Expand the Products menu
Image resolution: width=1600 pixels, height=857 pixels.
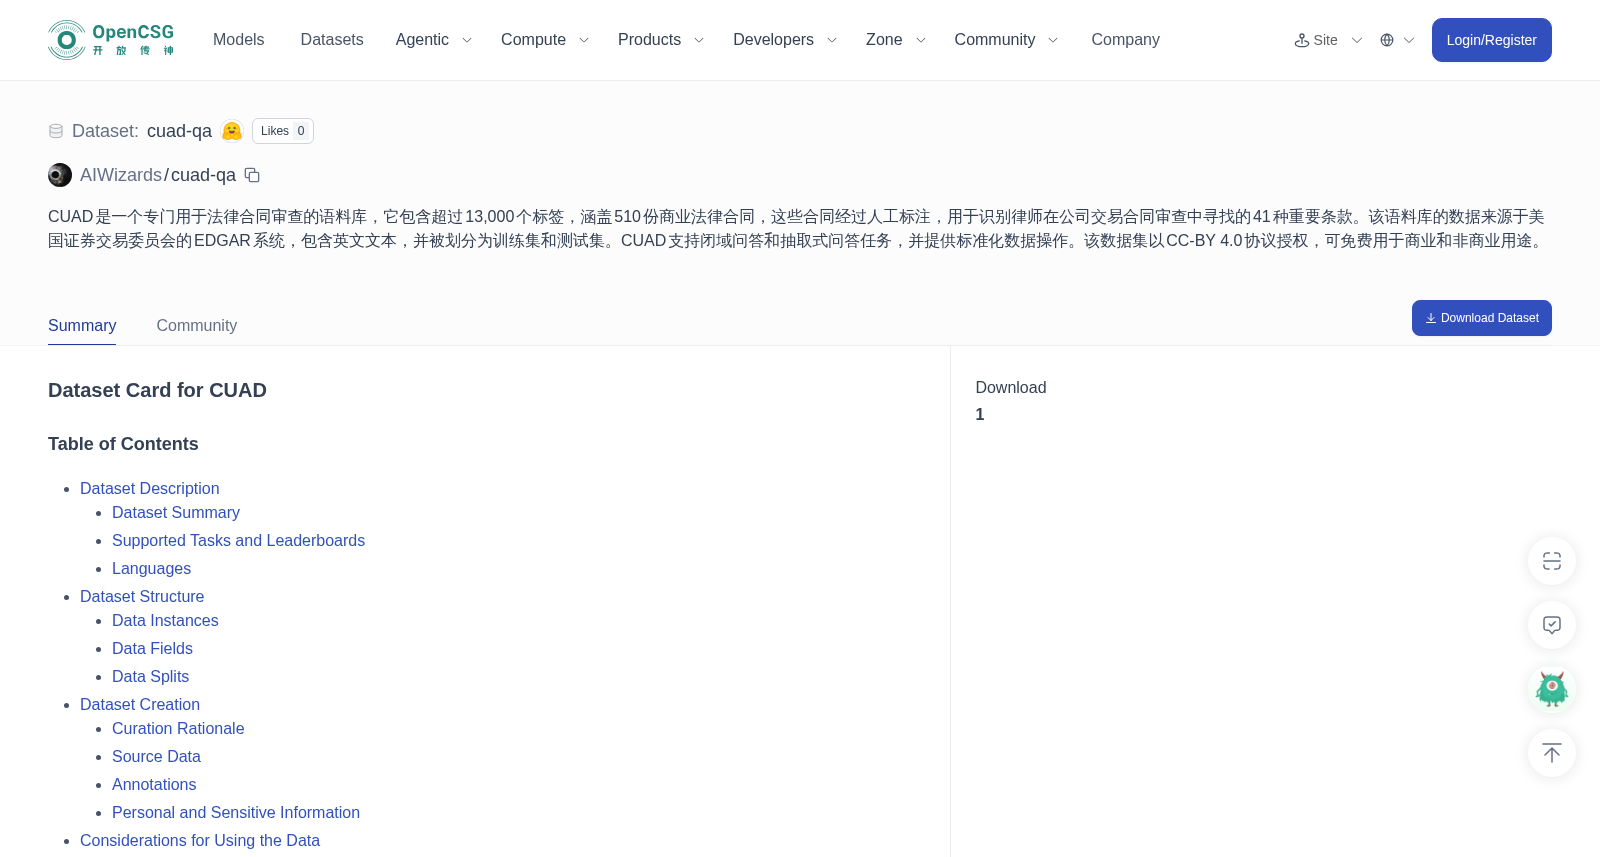(x=661, y=40)
